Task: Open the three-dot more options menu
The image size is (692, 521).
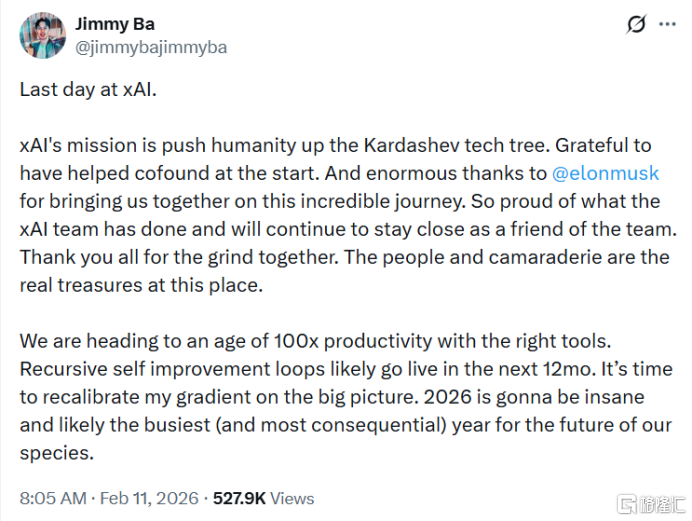Action: pyautogui.click(x=666, y=25)
